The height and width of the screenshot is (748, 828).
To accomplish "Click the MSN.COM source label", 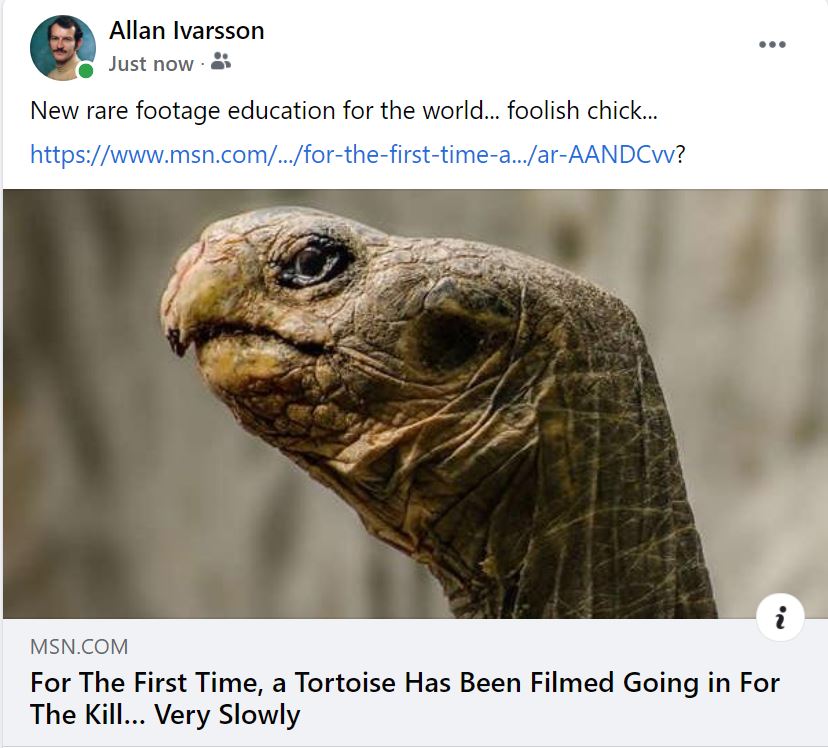I will click(79, 646).
